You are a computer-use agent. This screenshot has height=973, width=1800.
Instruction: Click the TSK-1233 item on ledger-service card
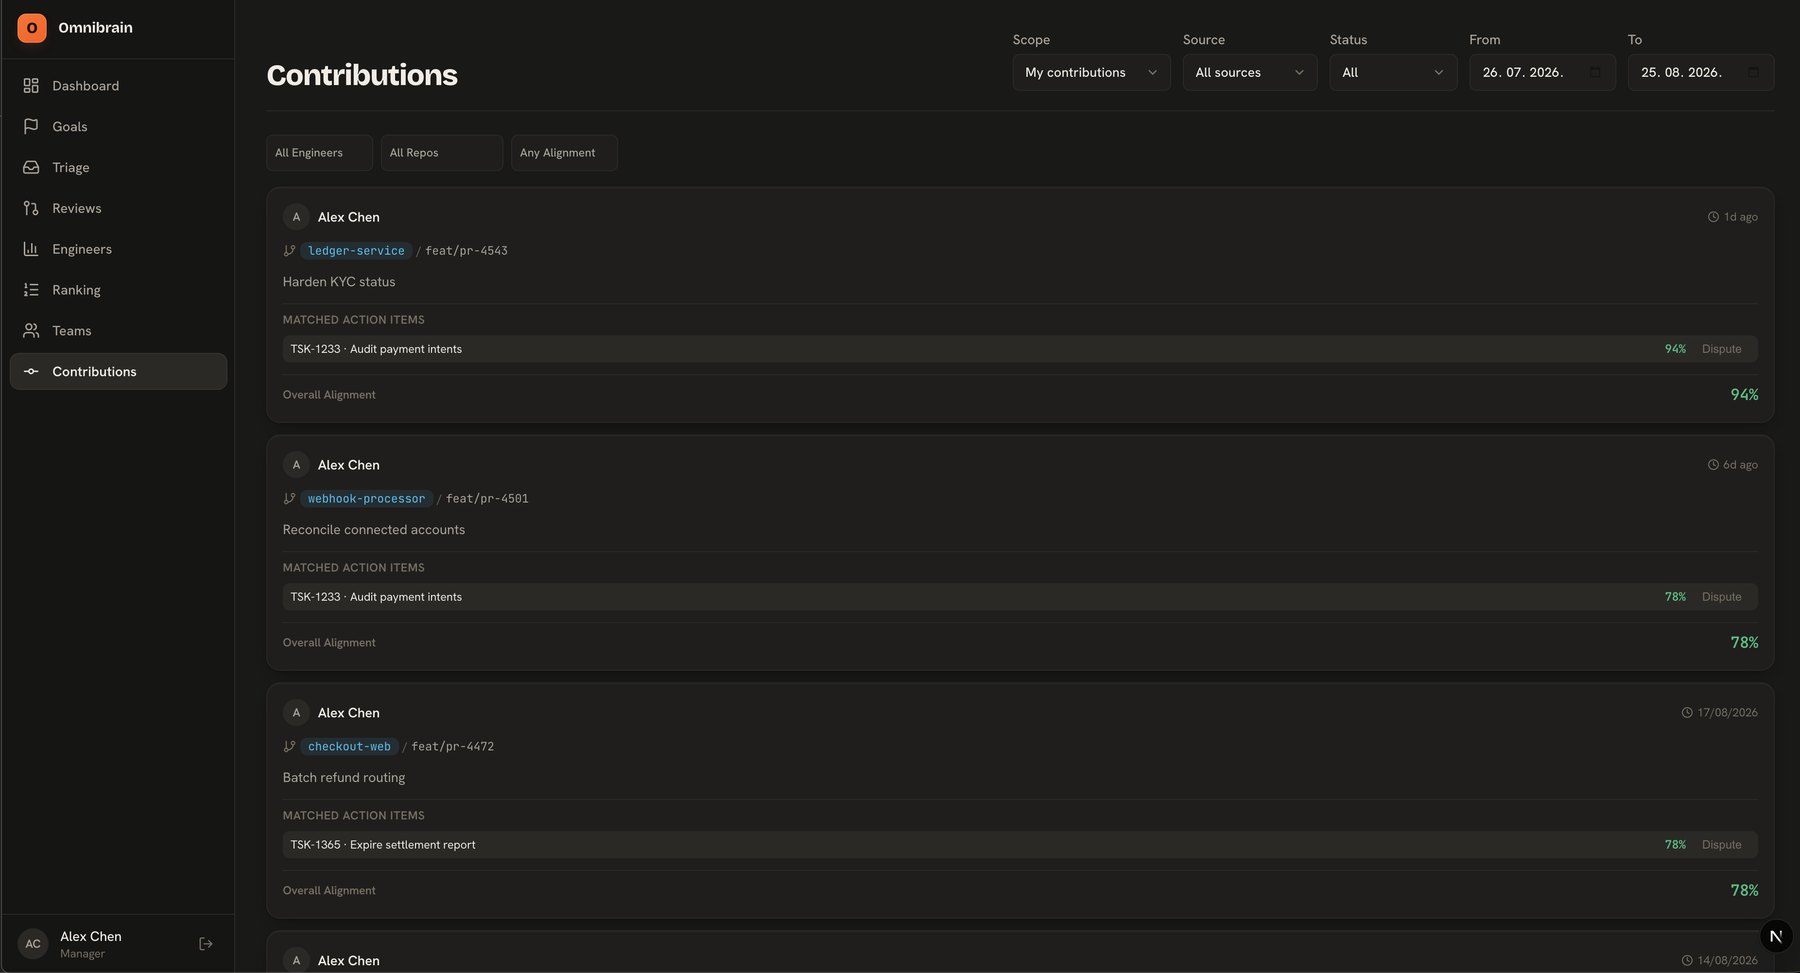1020,349
